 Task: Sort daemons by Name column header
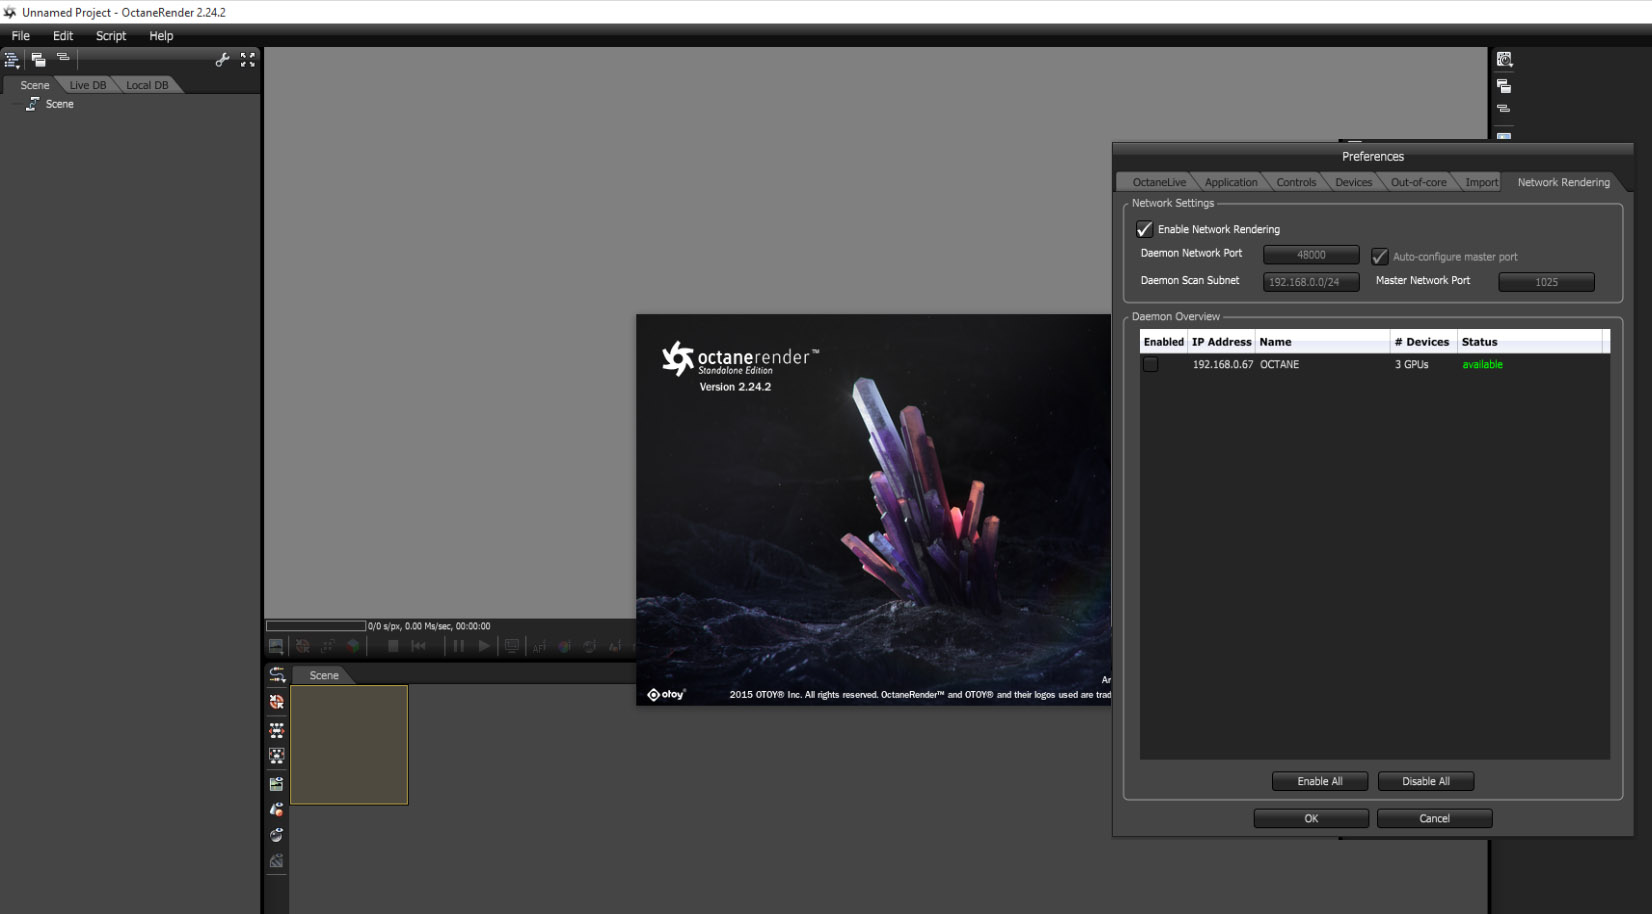[1323, 342]
